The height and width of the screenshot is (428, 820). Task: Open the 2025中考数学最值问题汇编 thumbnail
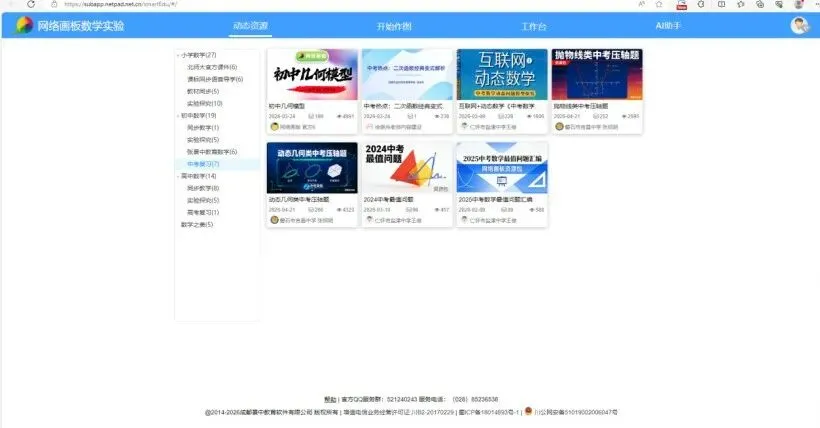coord(502,168)
